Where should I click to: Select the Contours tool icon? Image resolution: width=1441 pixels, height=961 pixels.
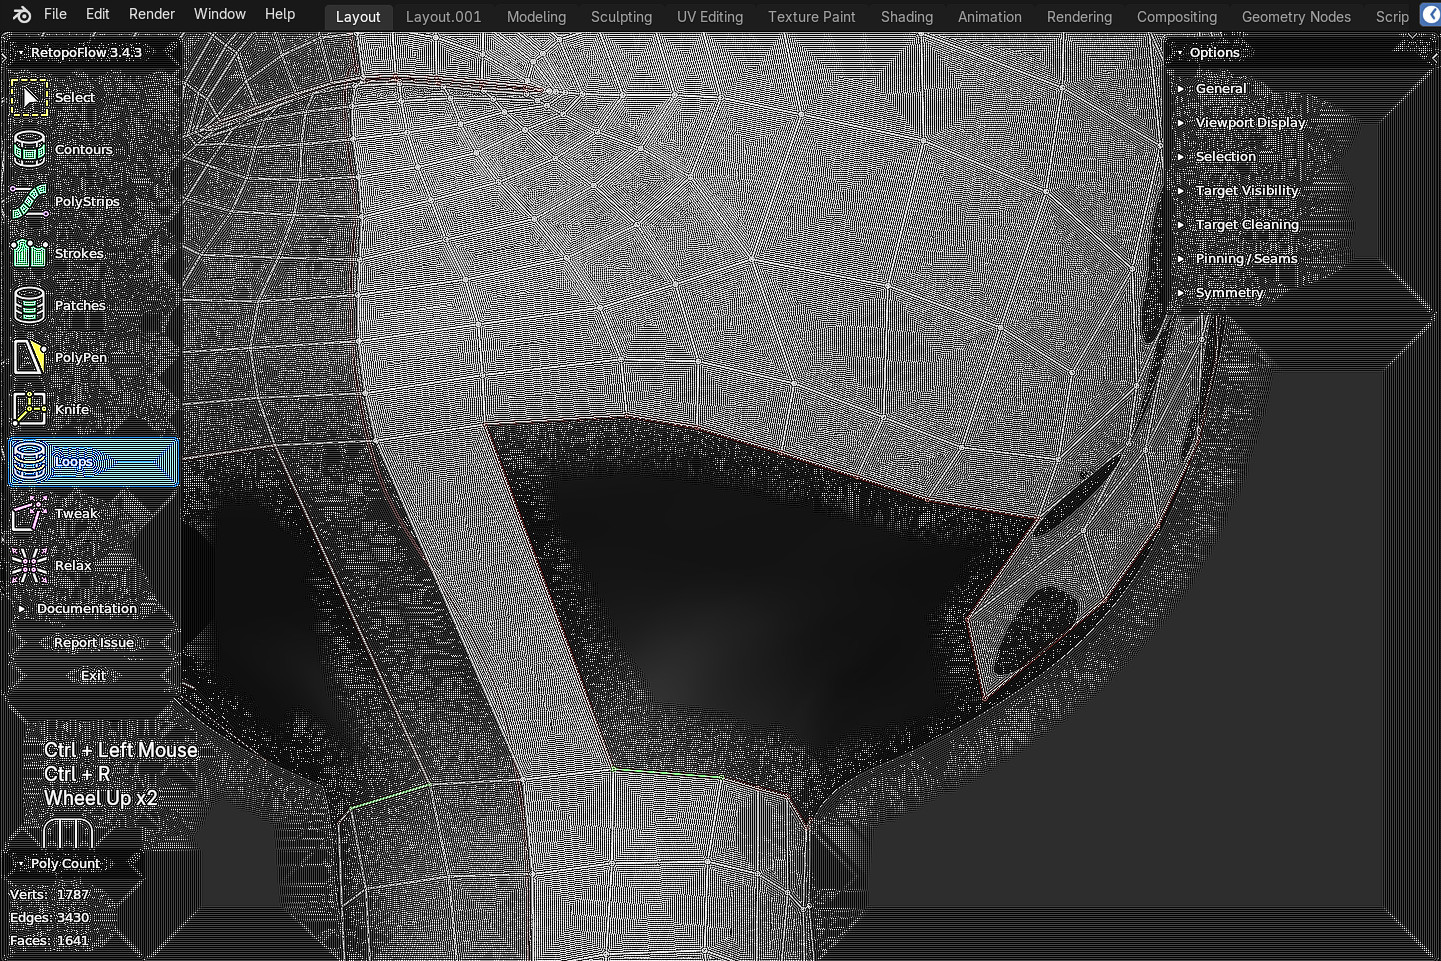click(x=29, y=150)
